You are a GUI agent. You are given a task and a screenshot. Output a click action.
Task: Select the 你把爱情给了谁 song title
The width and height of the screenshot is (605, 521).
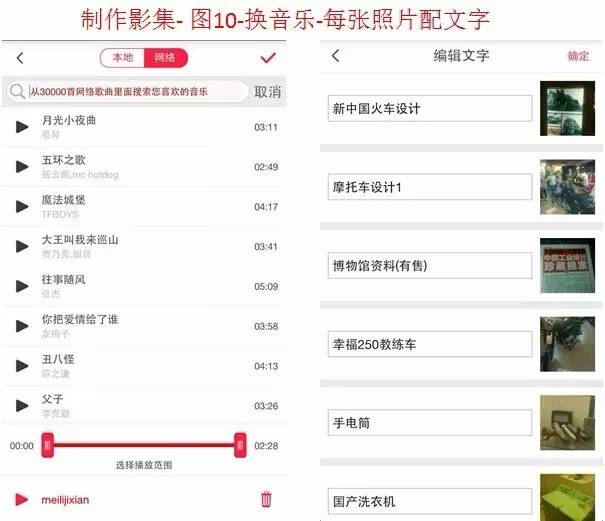pyautogui.click(x=80, y=319)
